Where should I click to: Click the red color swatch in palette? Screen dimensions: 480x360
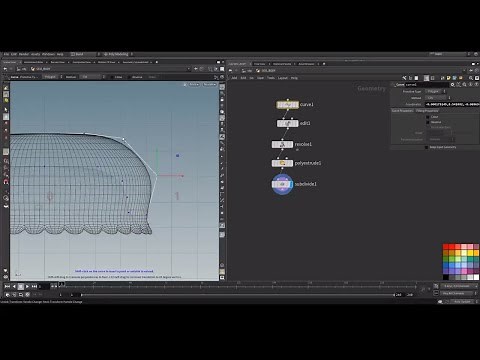coord(446,247)
